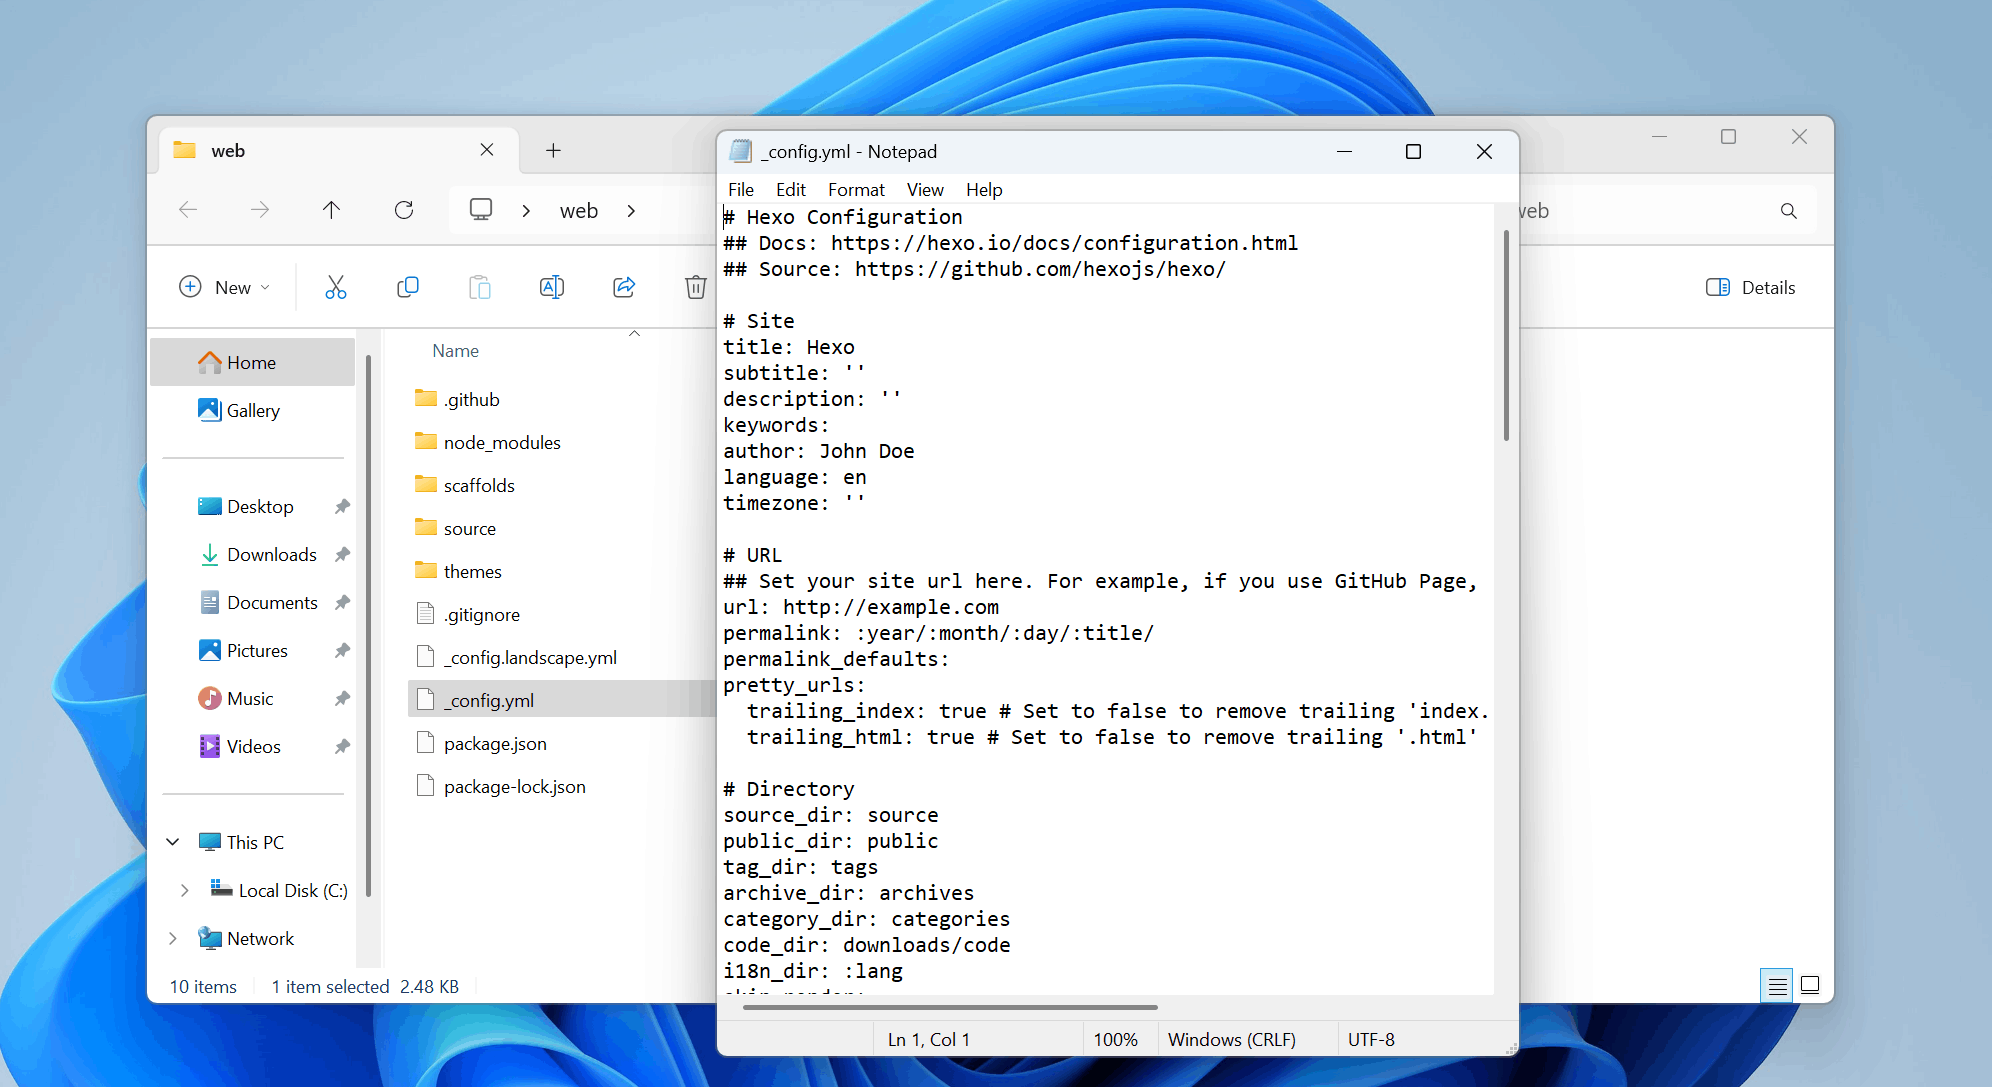This screenshot has width=1992, height=1087.
Task: Expand the Network tree node
Action: [x=173, y=938]
